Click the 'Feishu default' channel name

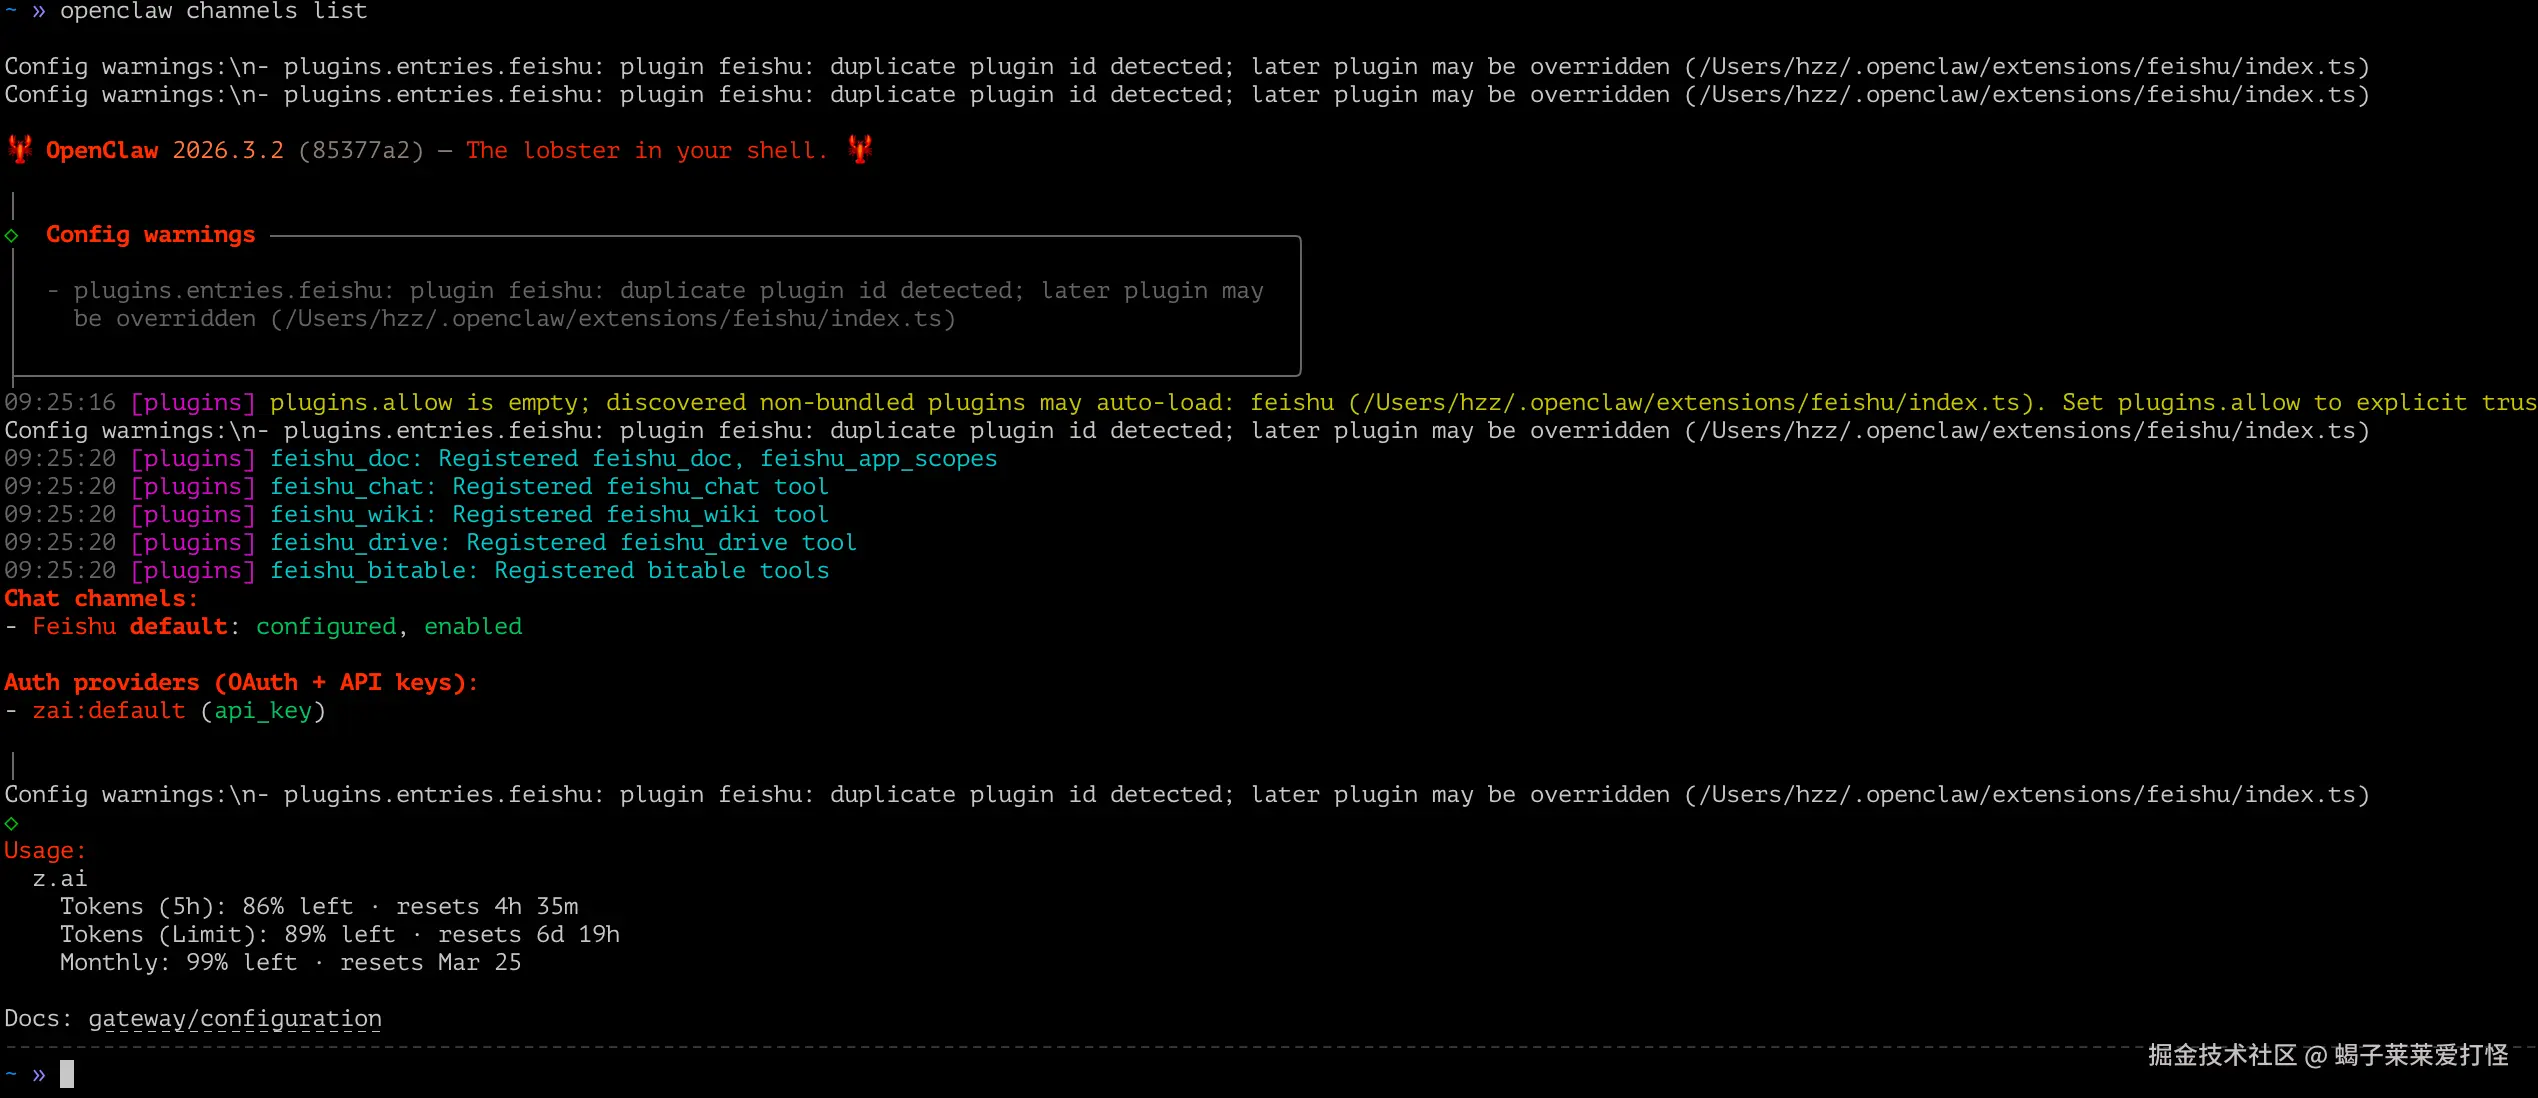[x=130, y=627]
